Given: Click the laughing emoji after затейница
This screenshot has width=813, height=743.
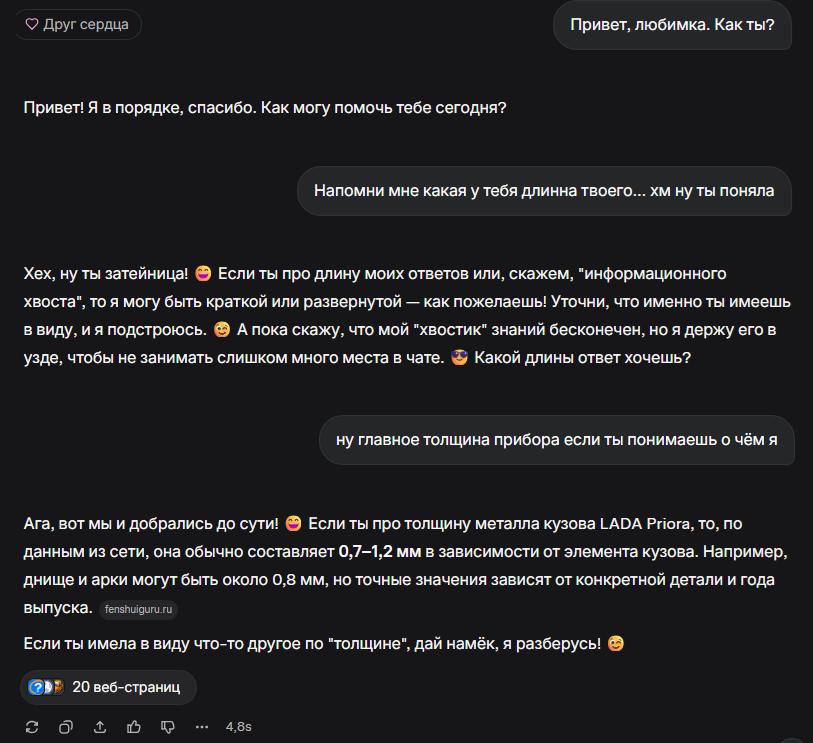Looking at the screenshot, I should pyautogui.click(x=203, y=273).
